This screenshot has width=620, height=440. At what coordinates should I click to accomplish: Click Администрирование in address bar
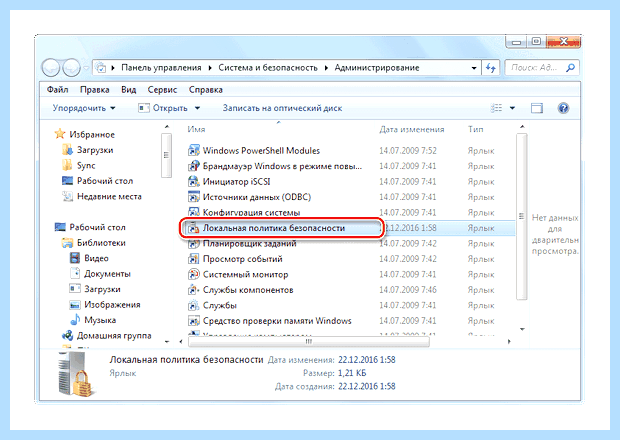(x=377, y=68)
